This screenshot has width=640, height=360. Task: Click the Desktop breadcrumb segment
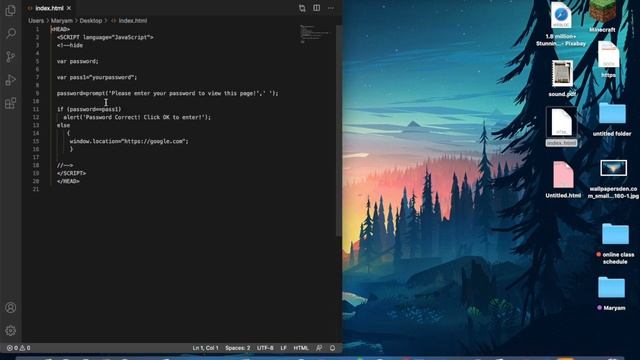91,20
